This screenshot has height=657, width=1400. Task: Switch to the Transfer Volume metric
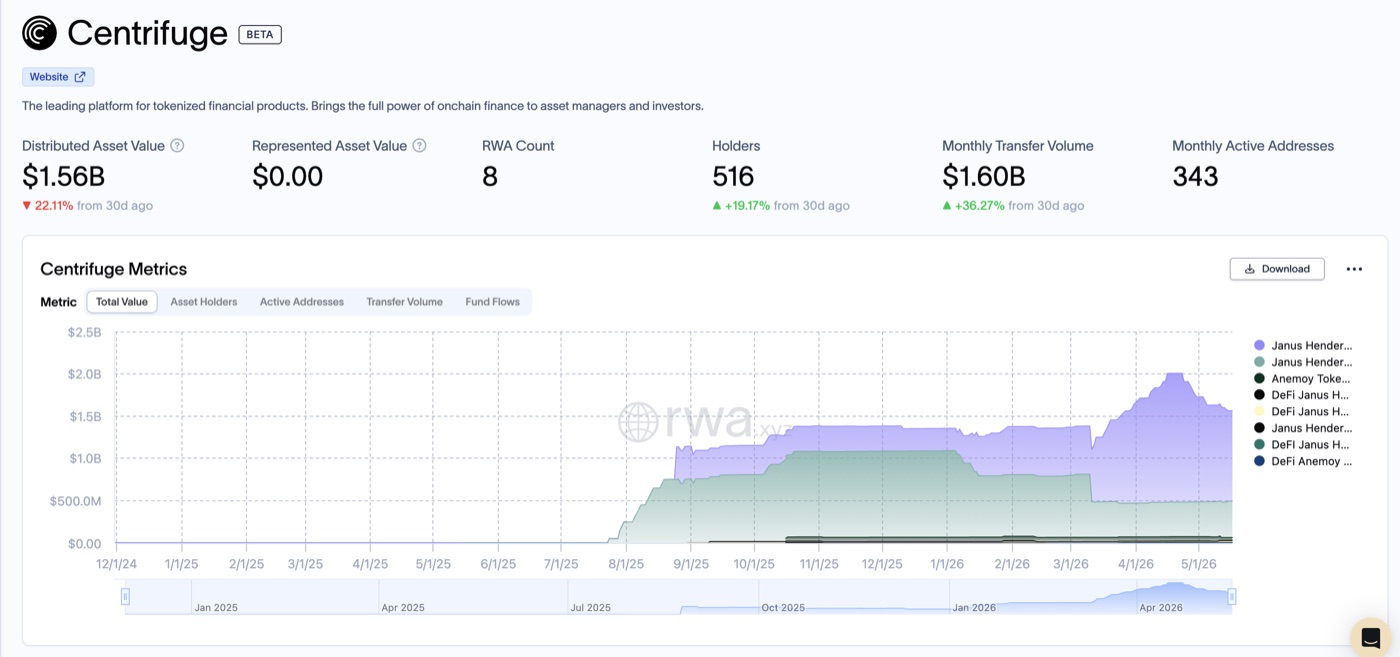(404, 302)
